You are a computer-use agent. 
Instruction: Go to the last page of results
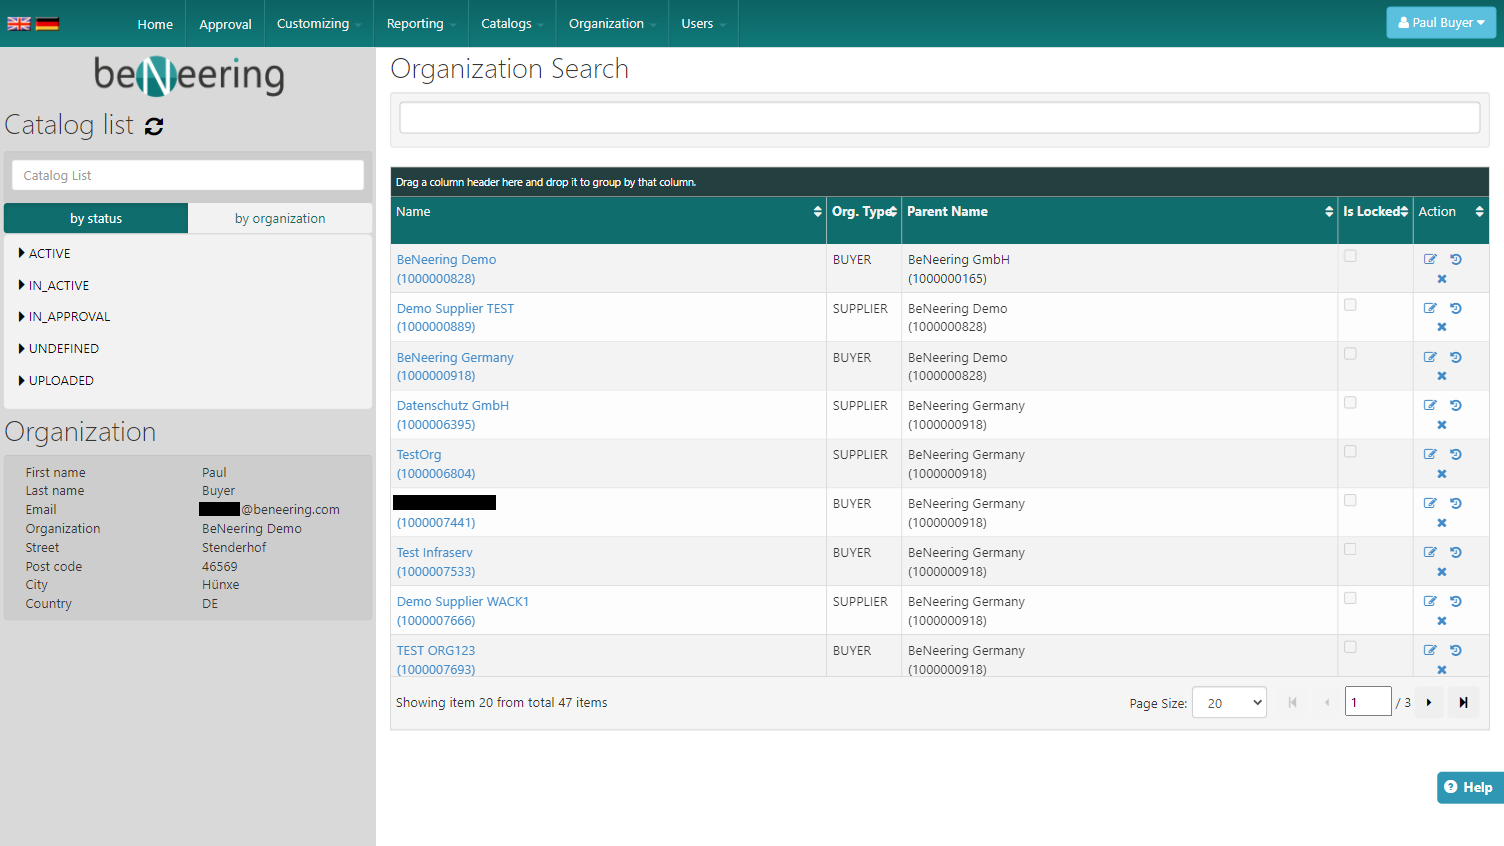(x=1463, y=702)
